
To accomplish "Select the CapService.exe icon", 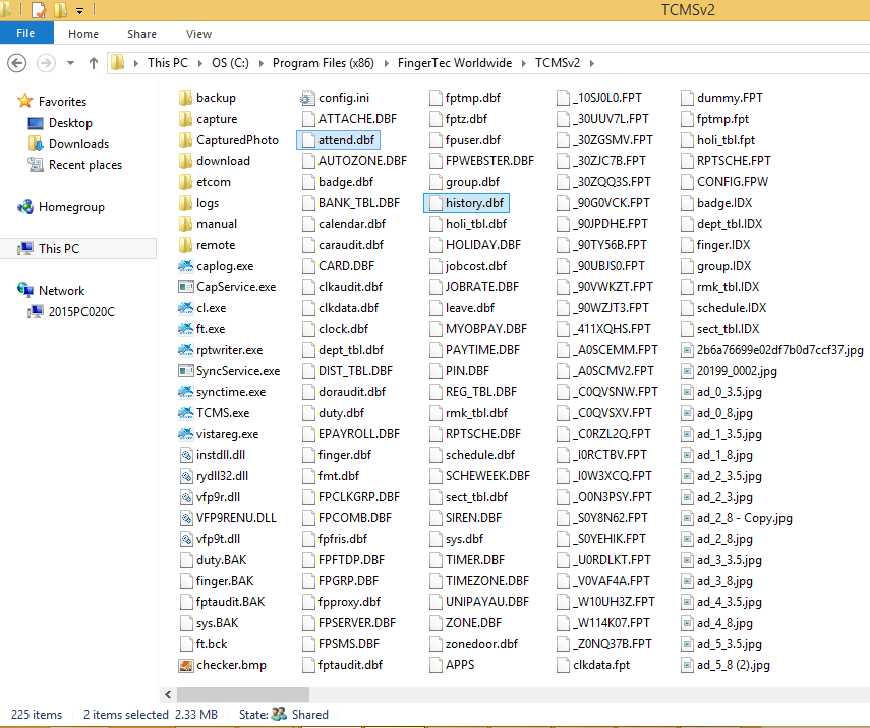I will tap(185, 287).
